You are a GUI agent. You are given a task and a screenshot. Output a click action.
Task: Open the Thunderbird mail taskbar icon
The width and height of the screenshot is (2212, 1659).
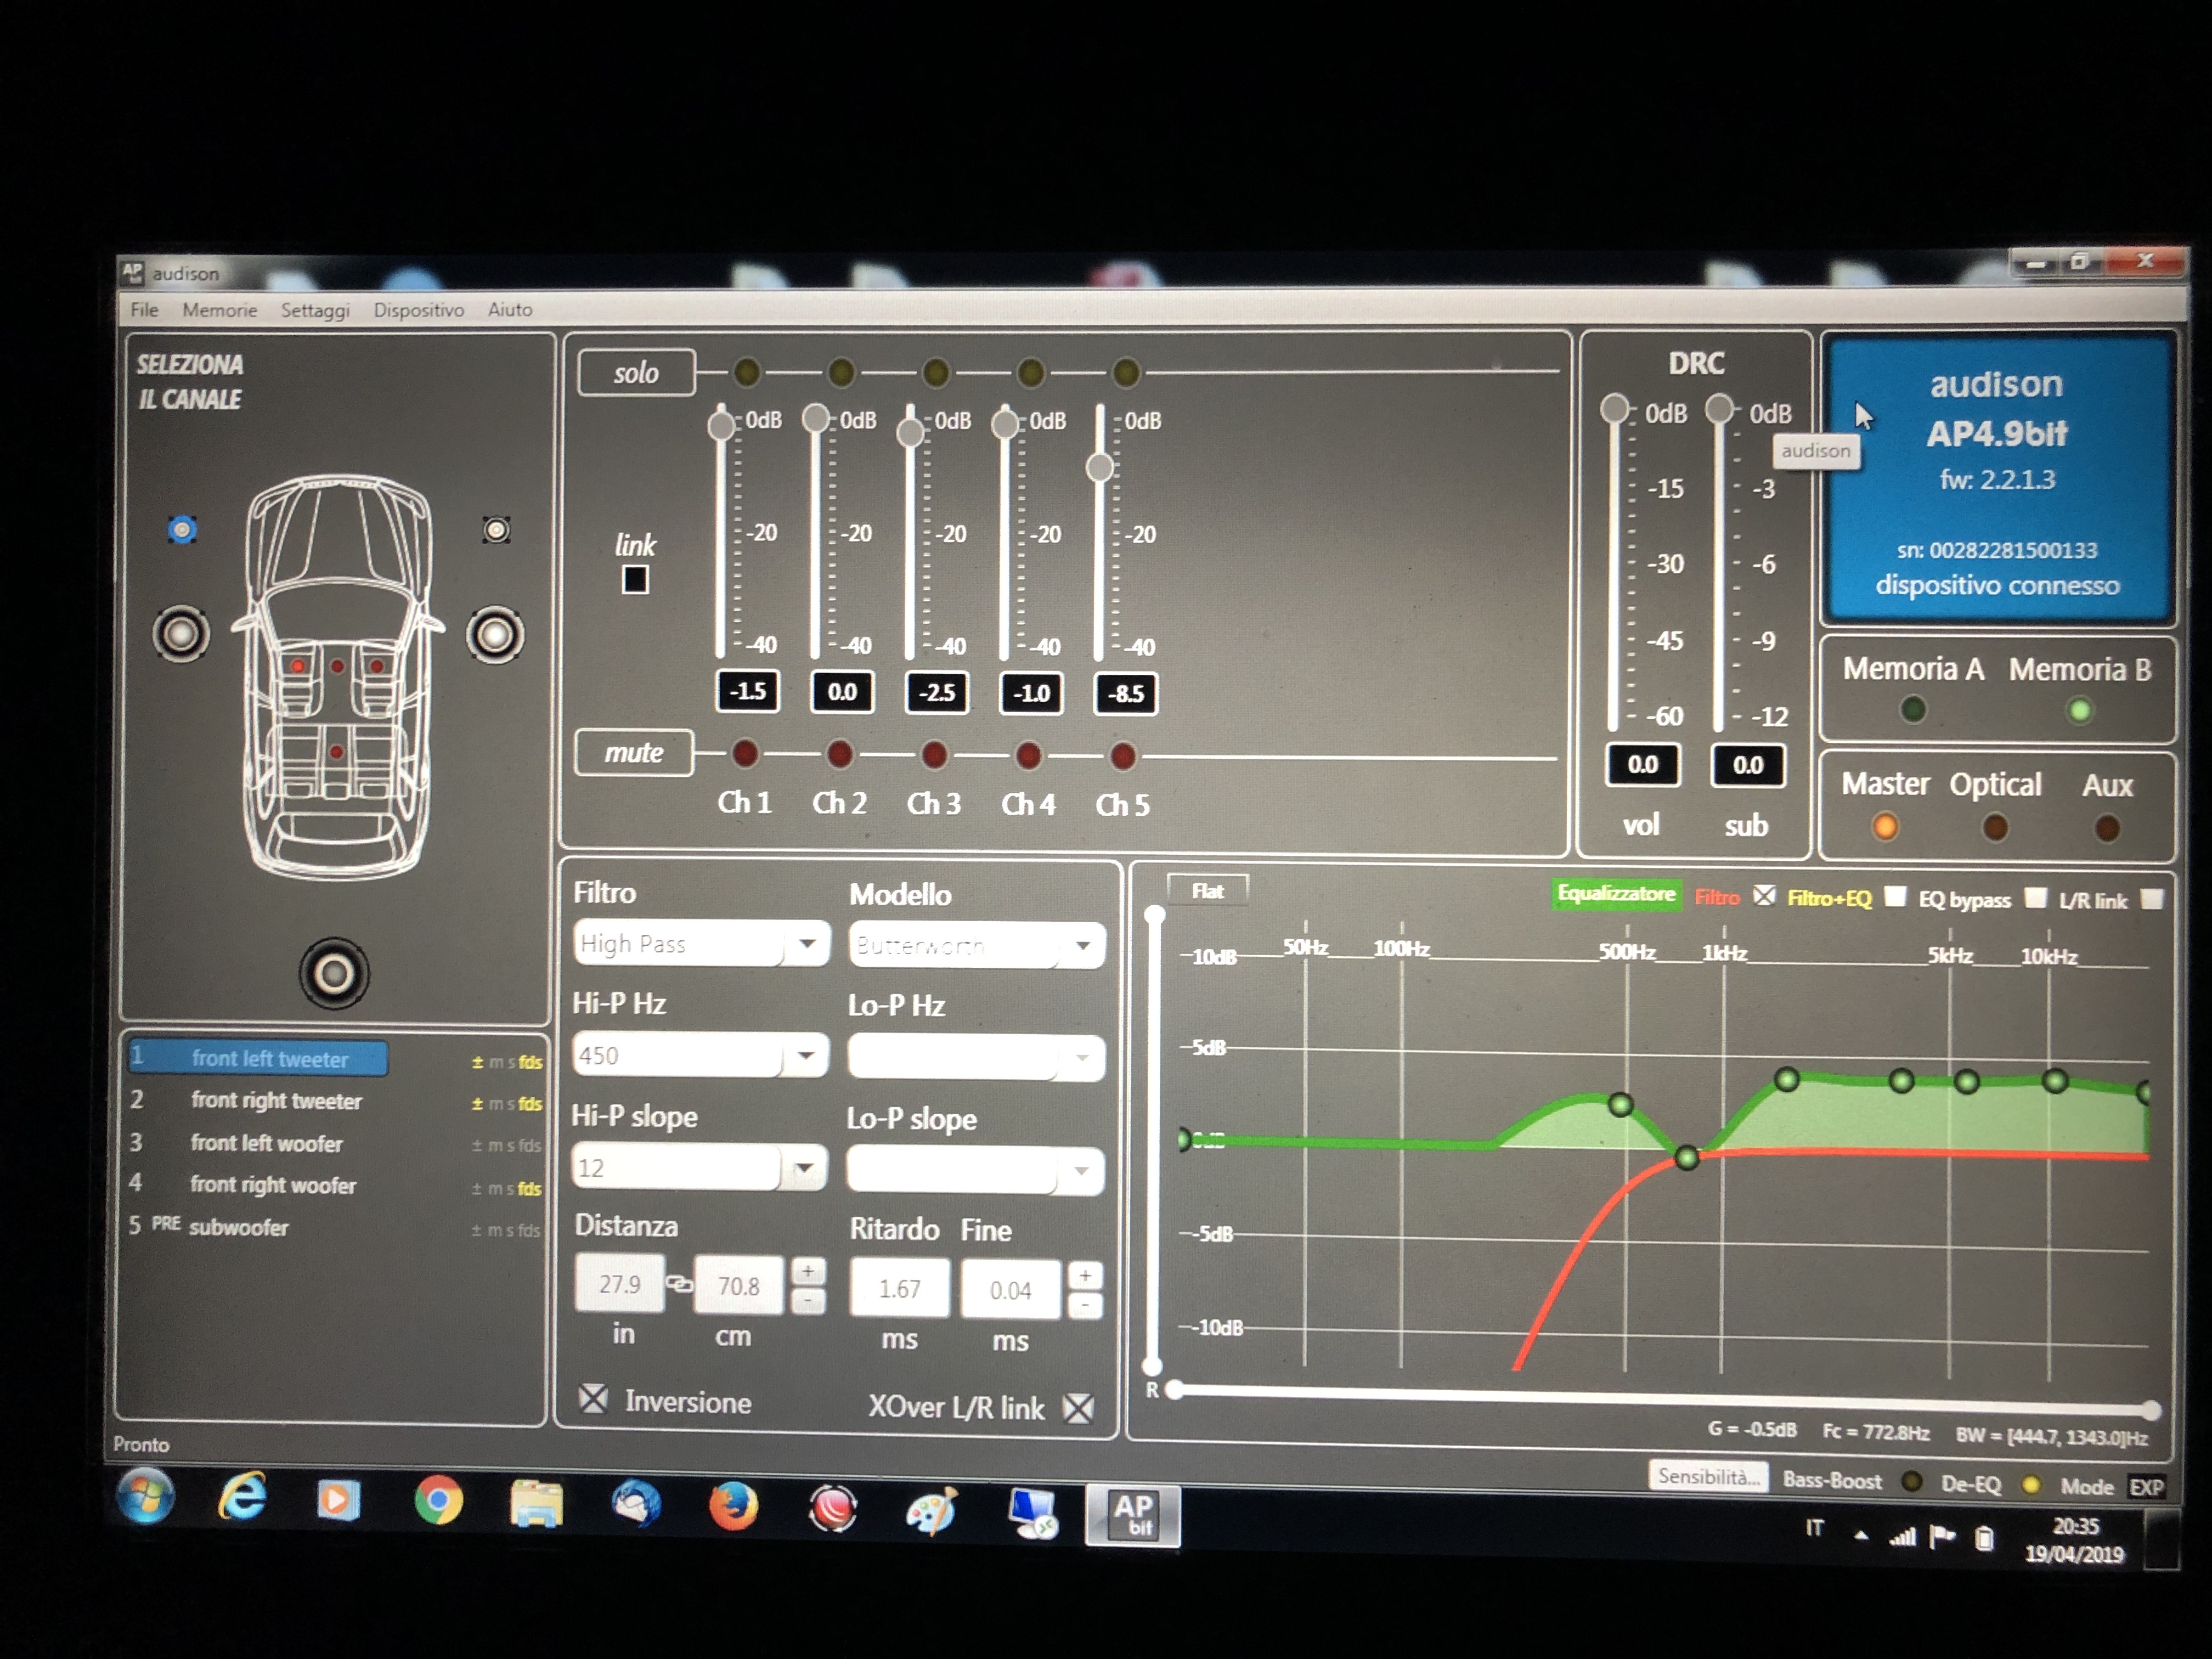(636, 1504)
